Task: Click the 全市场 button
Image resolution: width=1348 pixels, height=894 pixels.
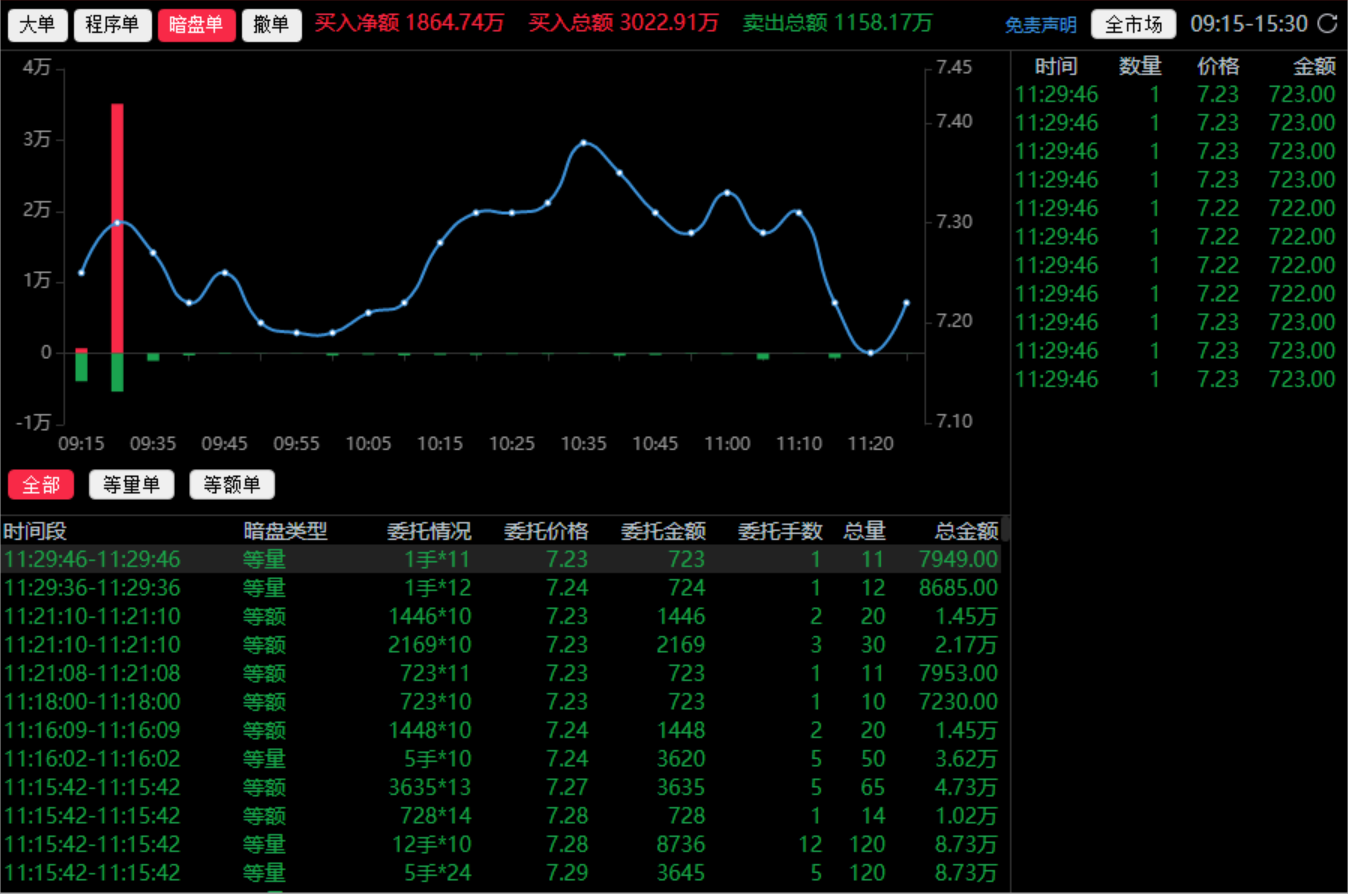Action: coord(1133,25)
